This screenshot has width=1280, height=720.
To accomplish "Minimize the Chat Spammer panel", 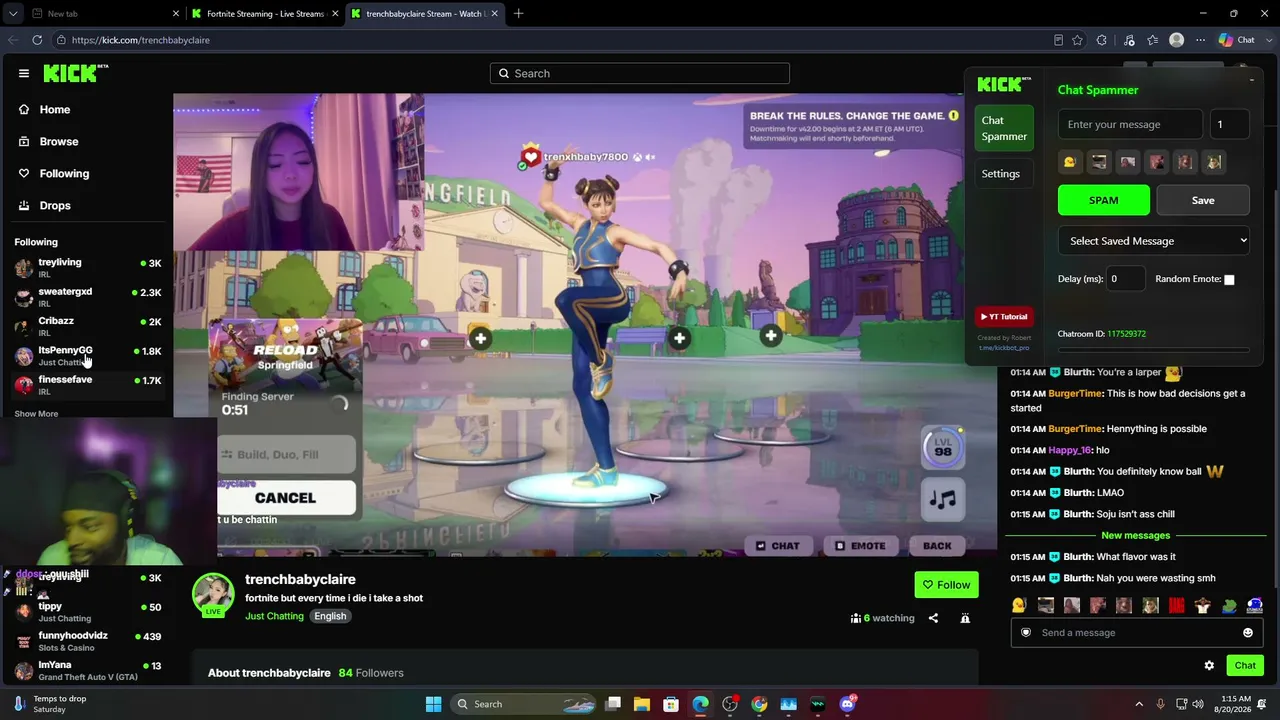I will click(x=1251, y=79).
